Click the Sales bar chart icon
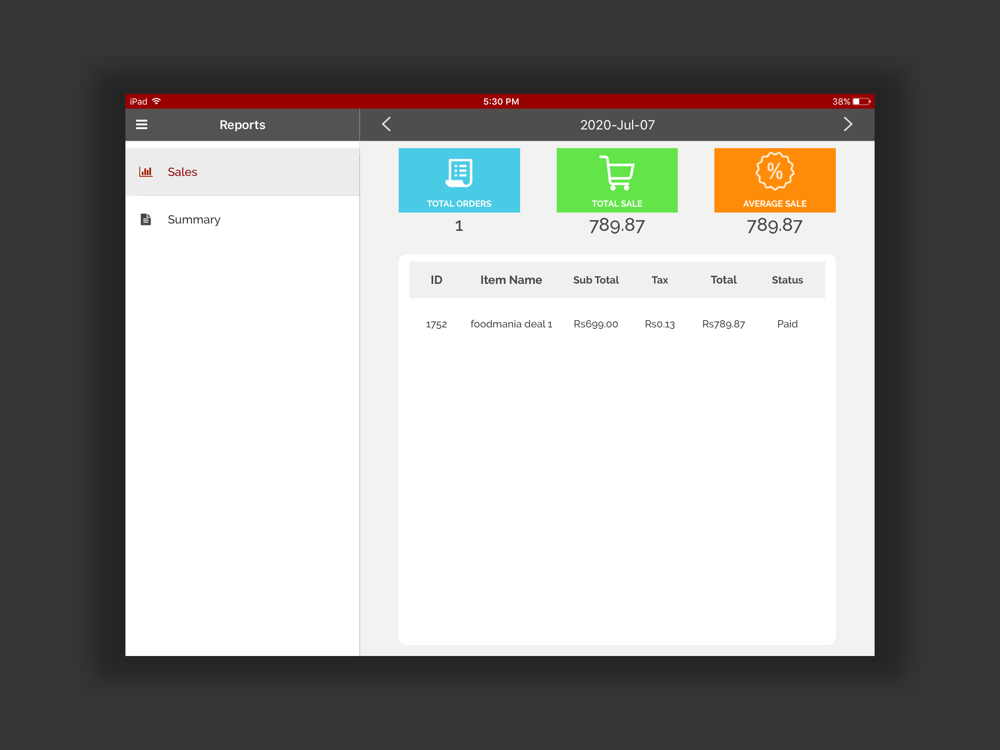 145,172
